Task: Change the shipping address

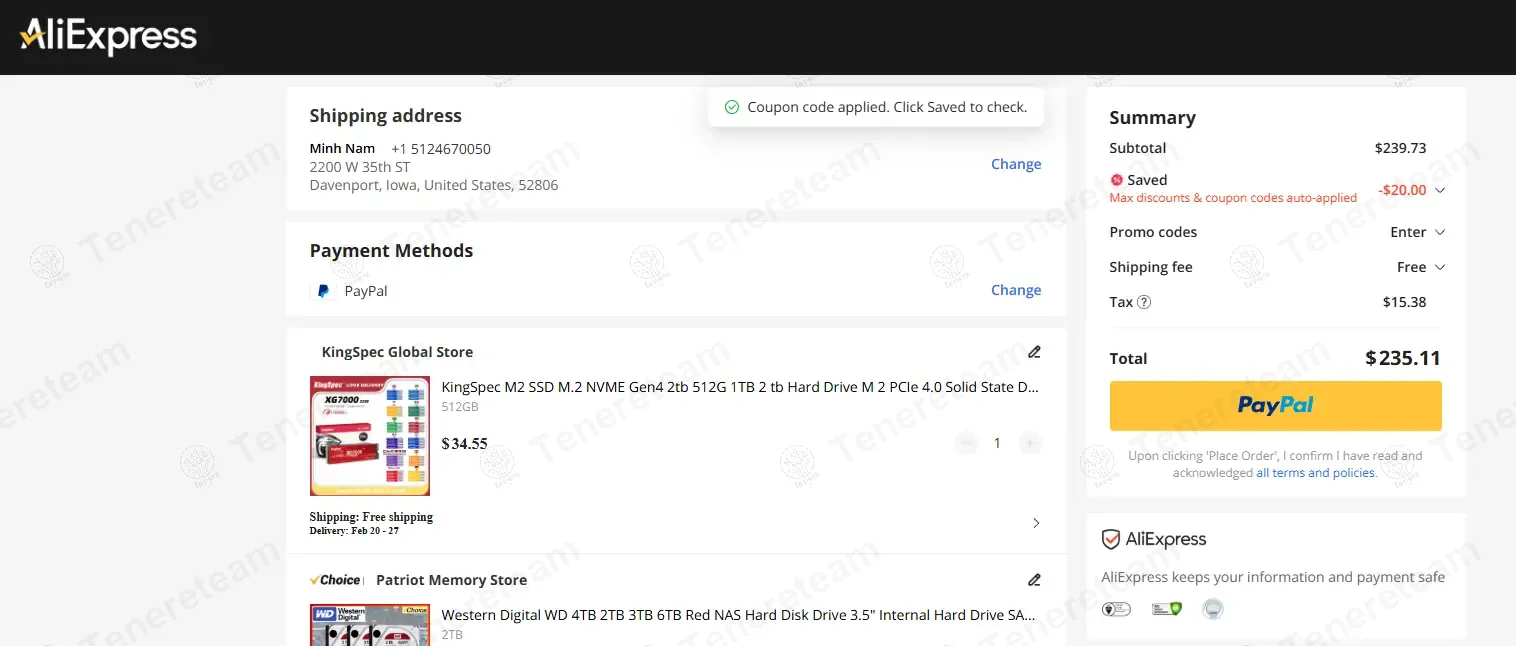Action: coord(1016,164)
